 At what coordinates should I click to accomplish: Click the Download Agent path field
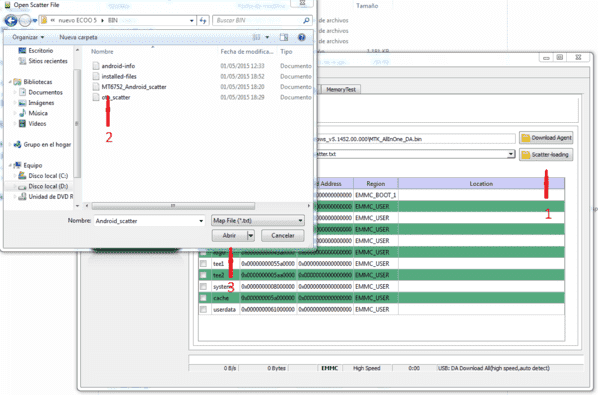point(416,139)
